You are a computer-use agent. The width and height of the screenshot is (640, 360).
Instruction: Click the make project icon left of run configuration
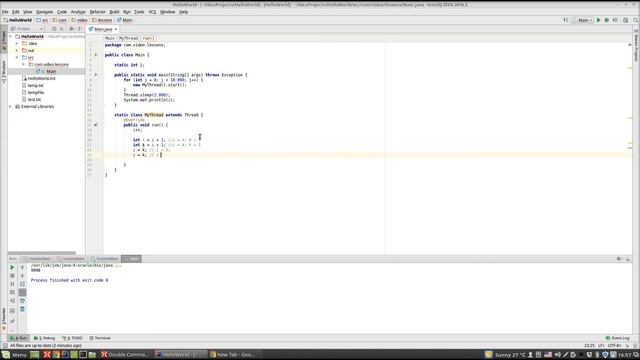pyautogui.click(x=566, y=20)
